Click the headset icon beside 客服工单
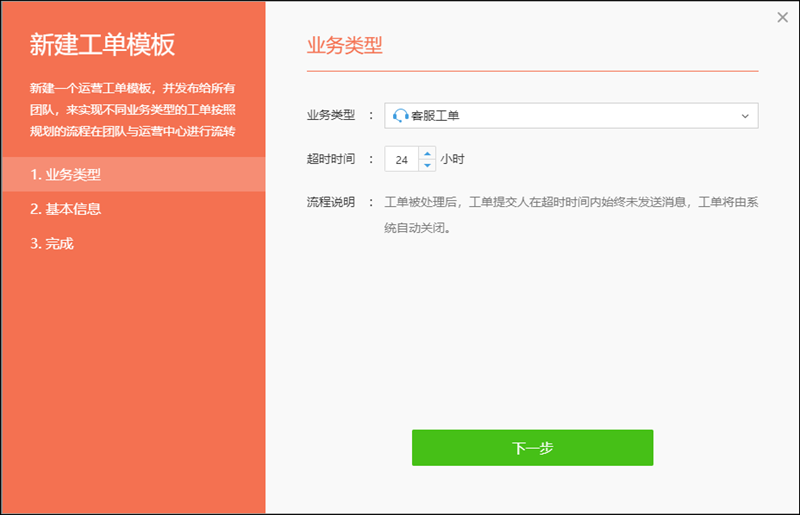Image resolution: width=800 pixels, height=515 pixels. click(401, 115)
